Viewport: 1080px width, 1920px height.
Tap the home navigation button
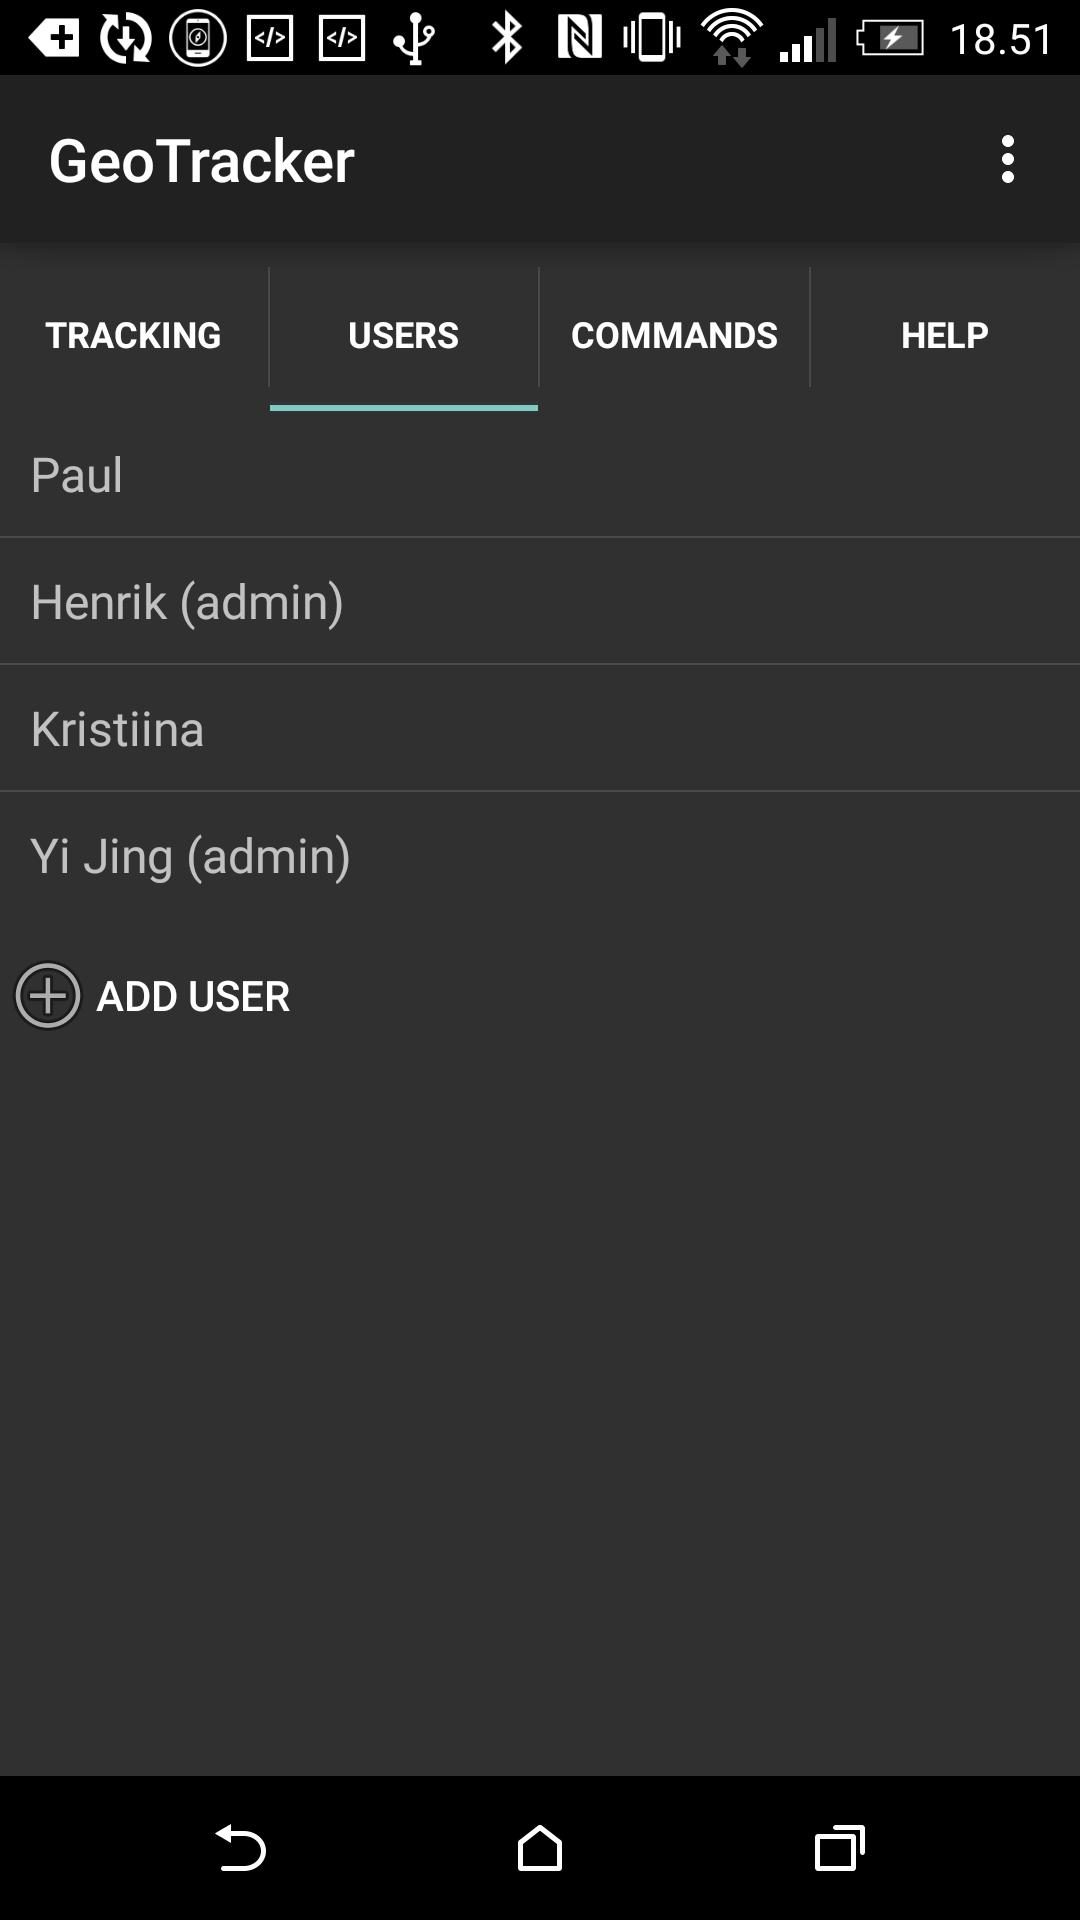pyautogui.click(x=540, y=1848)
